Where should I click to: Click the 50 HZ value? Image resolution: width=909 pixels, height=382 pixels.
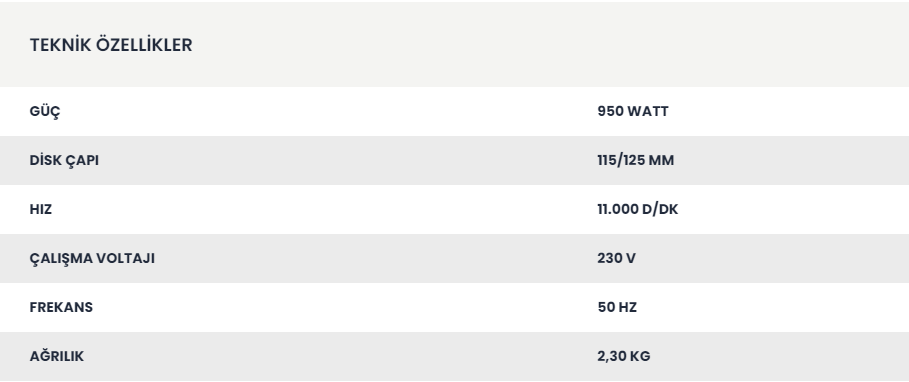coord(617,307)
